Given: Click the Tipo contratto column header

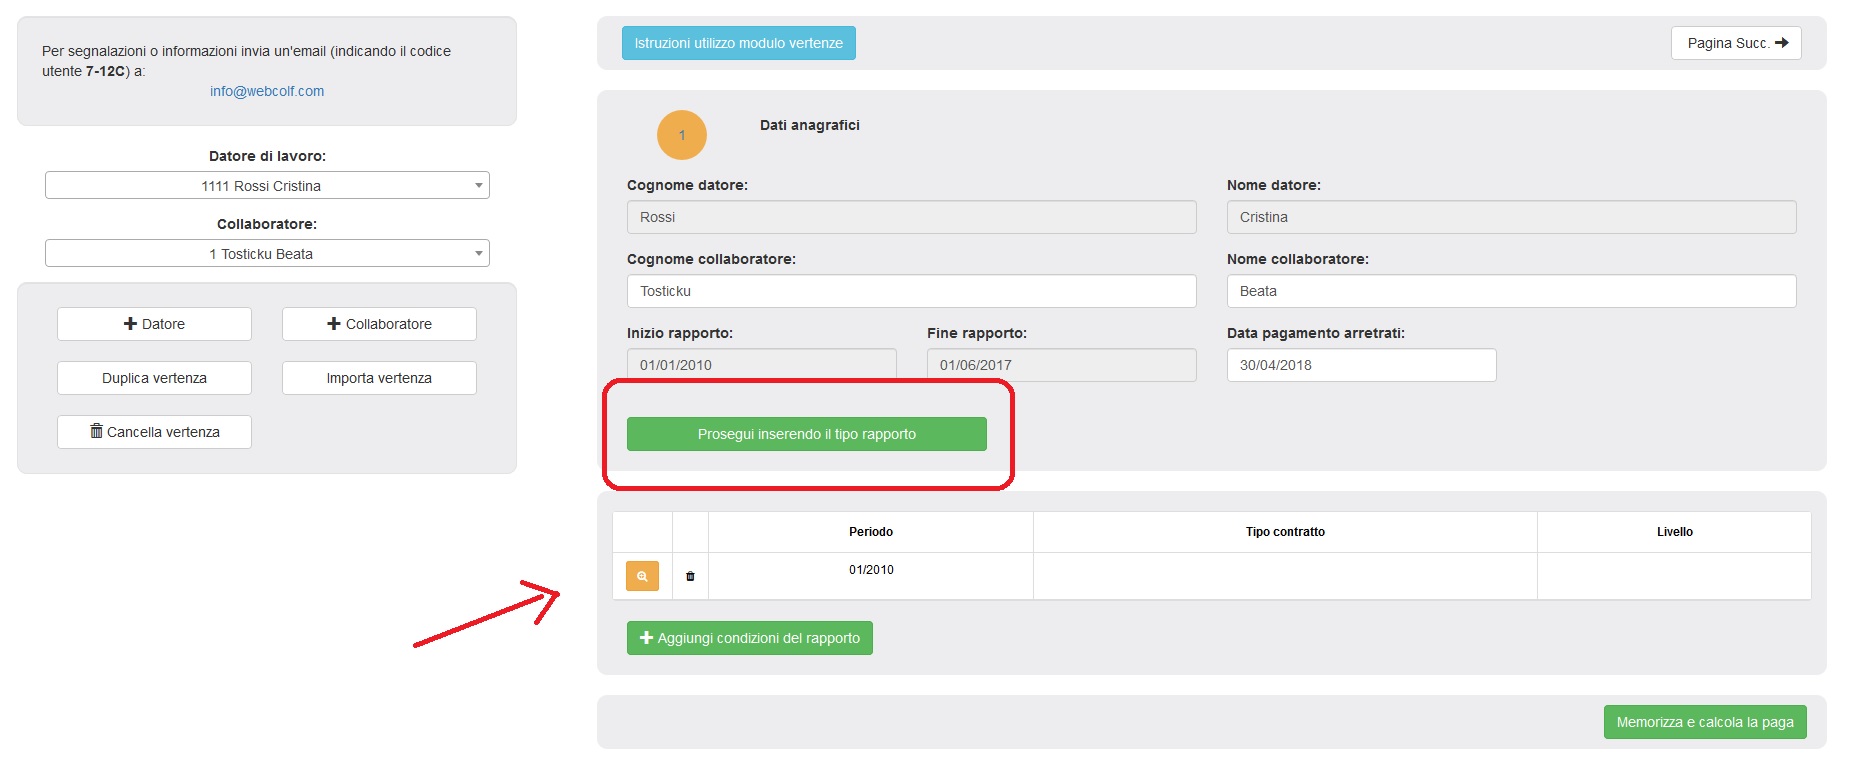Looking at the screenshot, I should tap(1285, 532).
